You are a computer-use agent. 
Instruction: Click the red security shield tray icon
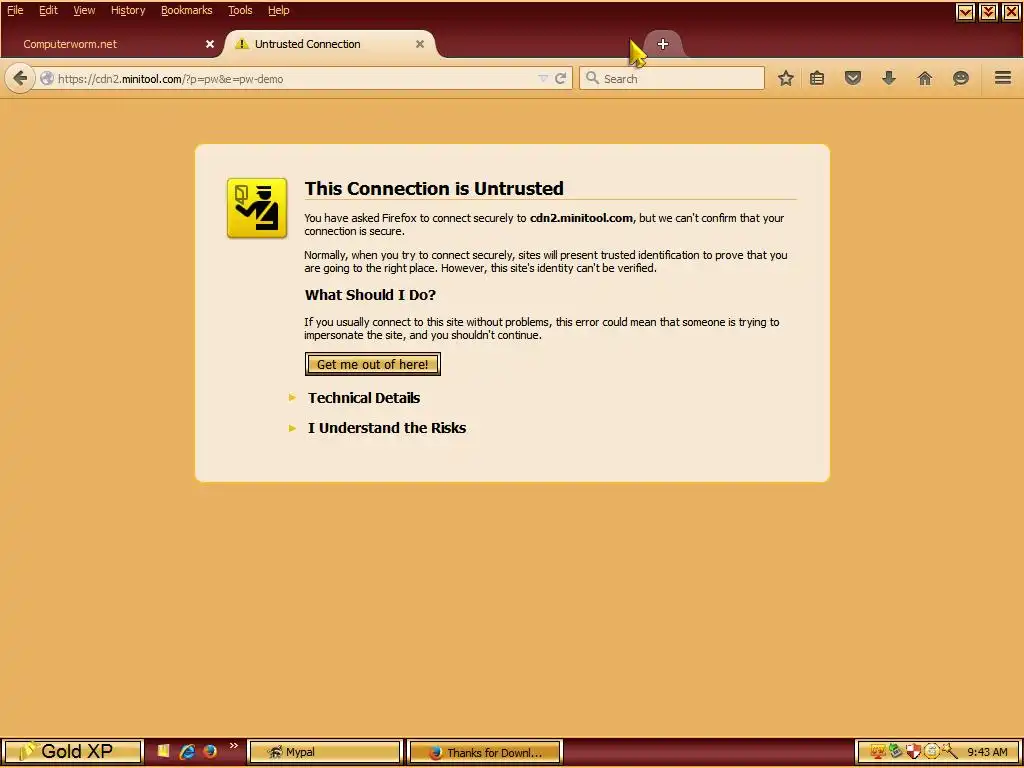[x=914, y=752]
